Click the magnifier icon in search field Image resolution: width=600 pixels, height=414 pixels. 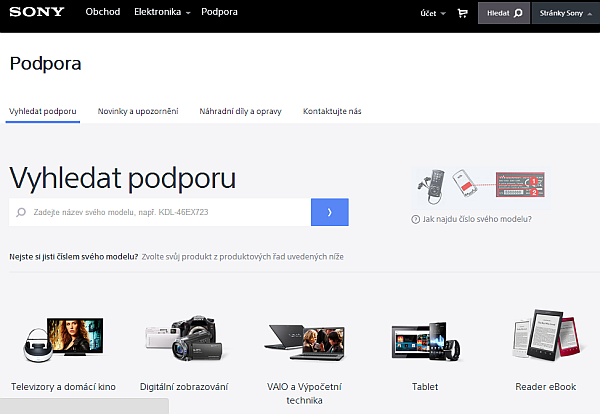coord(22,213)
